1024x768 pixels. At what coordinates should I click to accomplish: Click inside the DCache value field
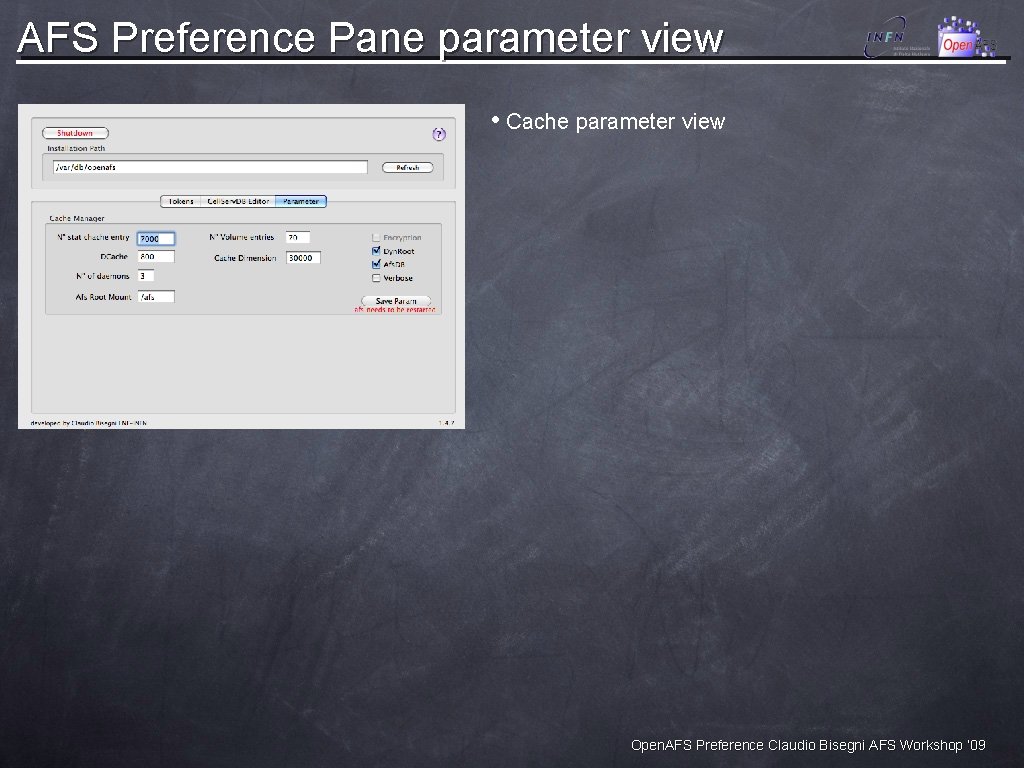[156, 257]
